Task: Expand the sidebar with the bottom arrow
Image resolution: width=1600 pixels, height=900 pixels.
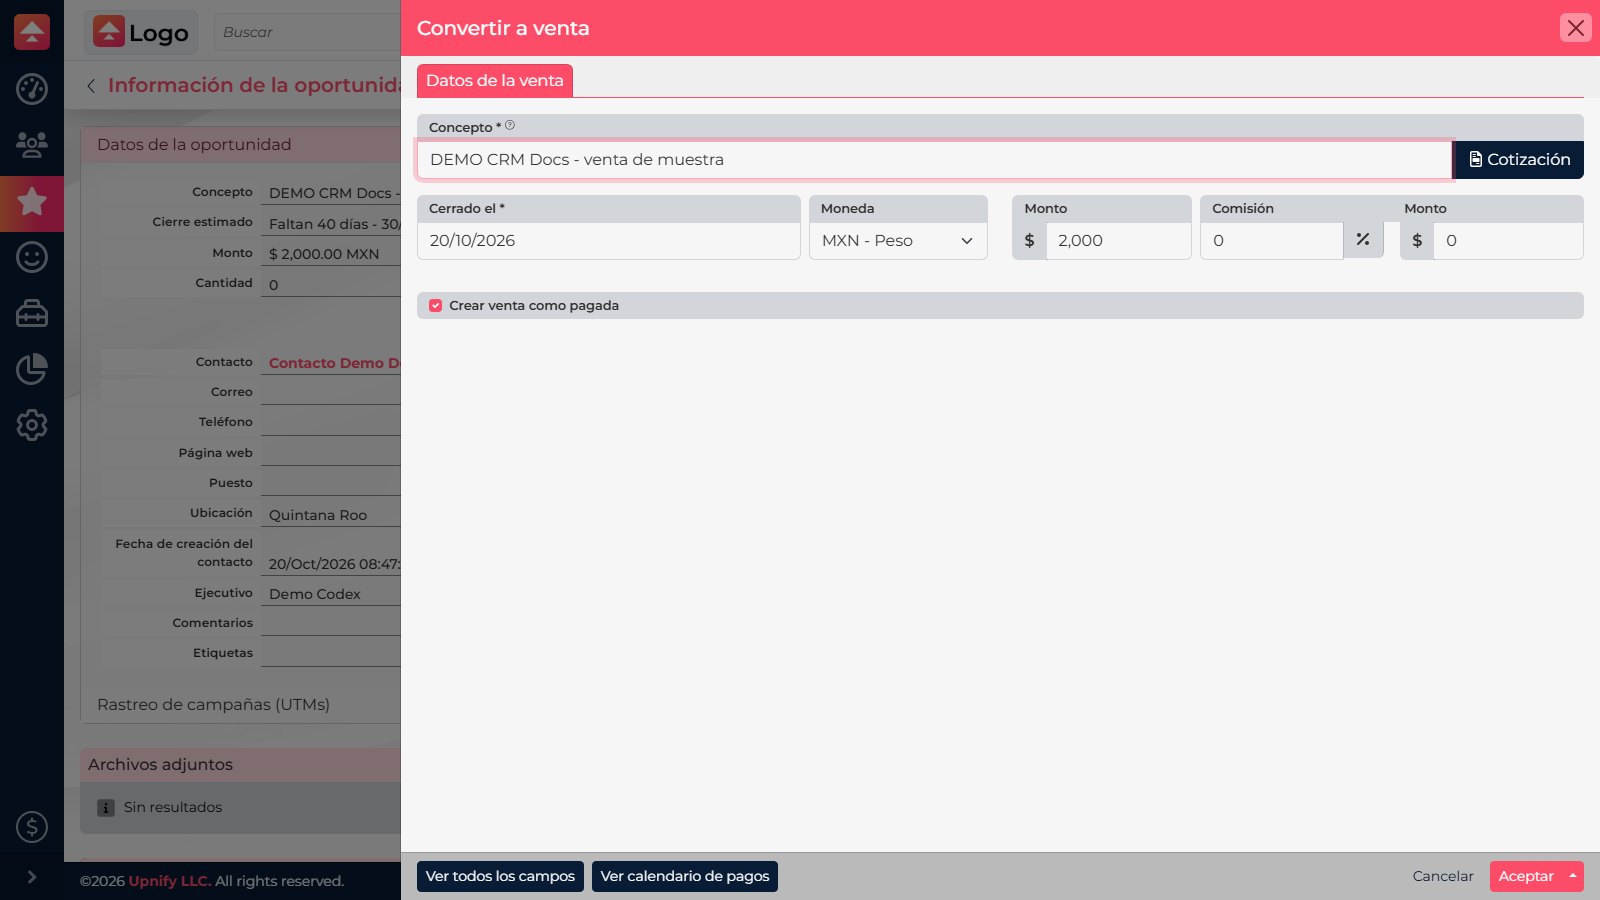Action: click(x=32, y=877)
